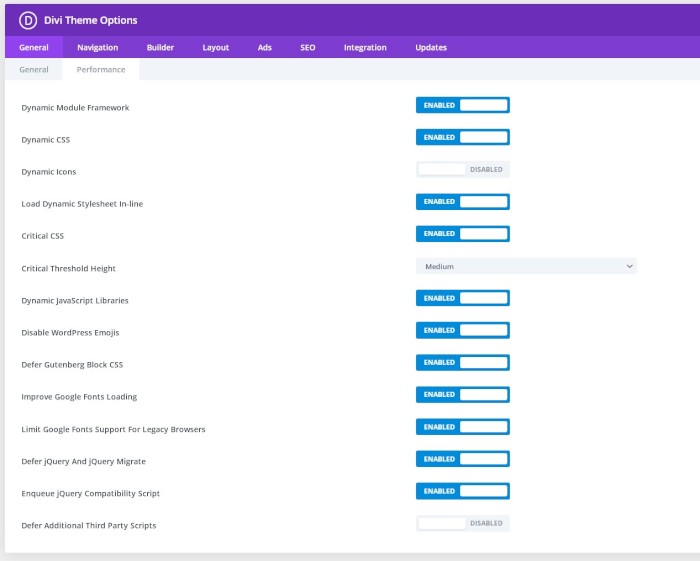
Task: Click Defer jQuery And jQuery Migrate label
Action: (83, 461)
